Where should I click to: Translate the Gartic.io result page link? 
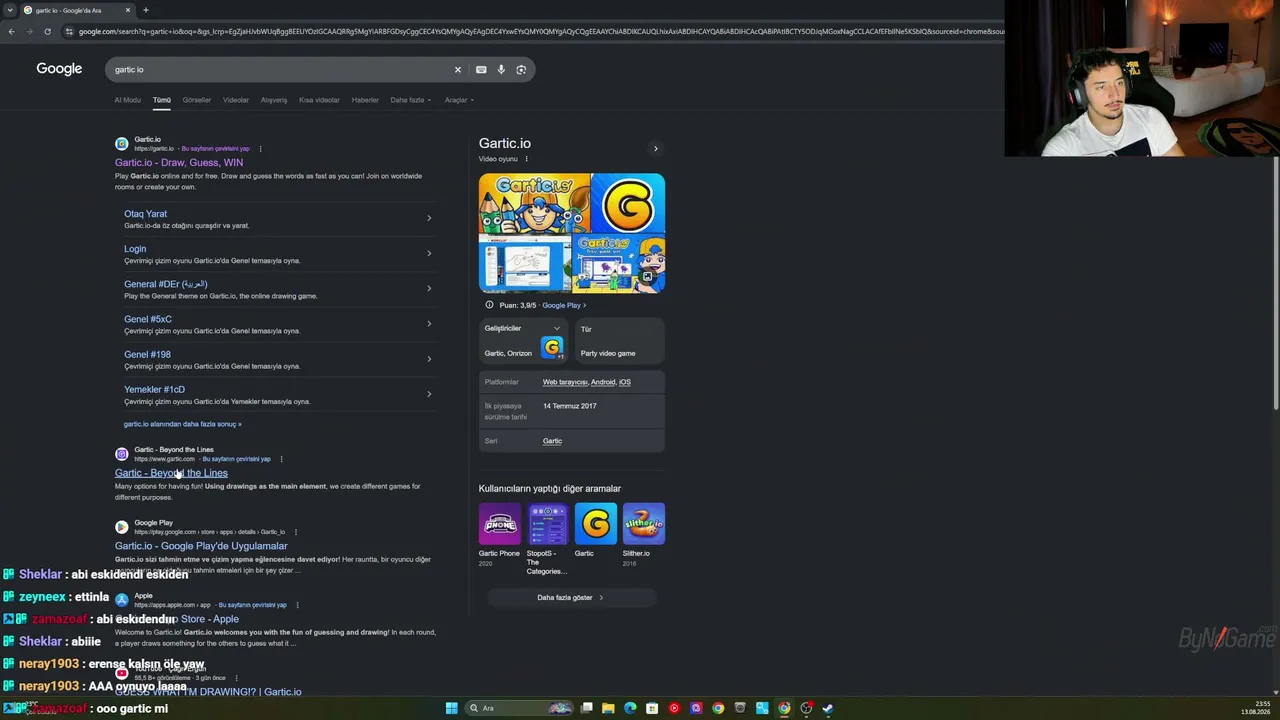pos(215,149)
